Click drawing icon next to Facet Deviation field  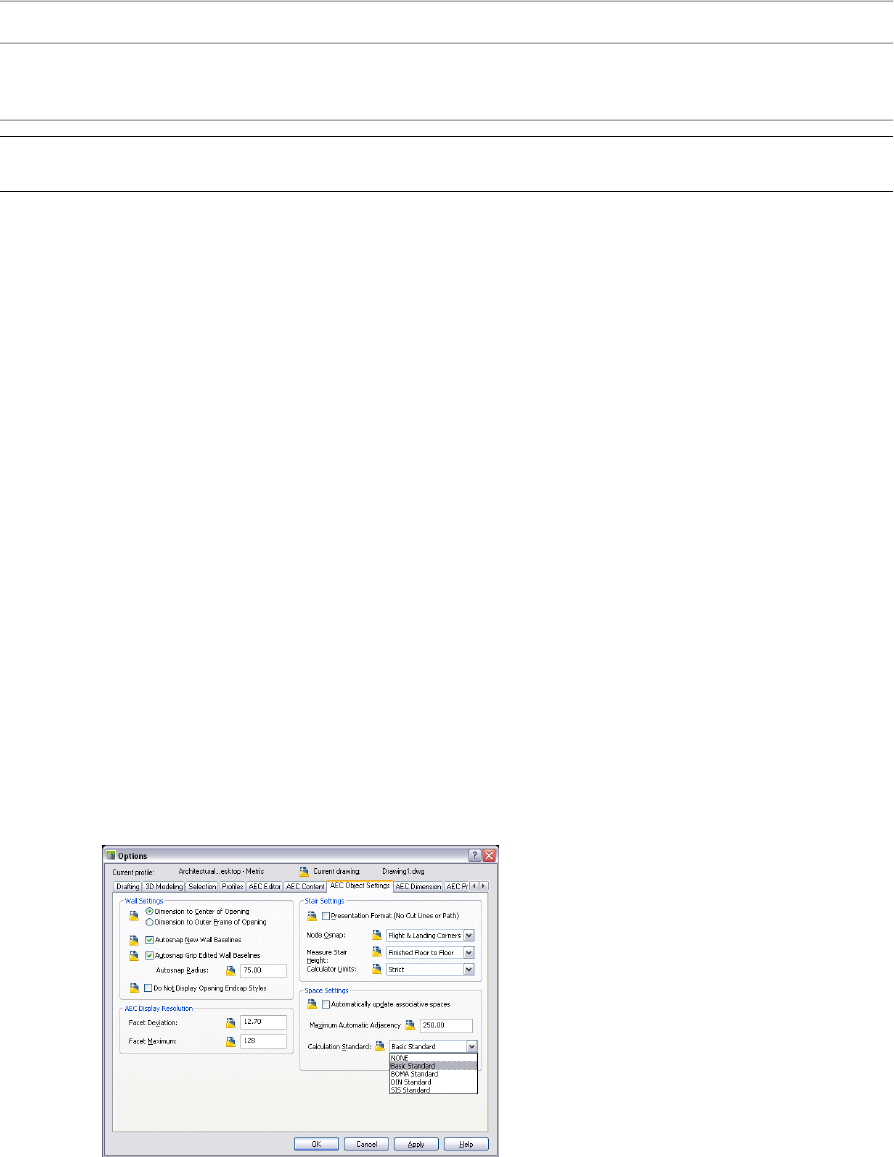(x=231, y=1023)
